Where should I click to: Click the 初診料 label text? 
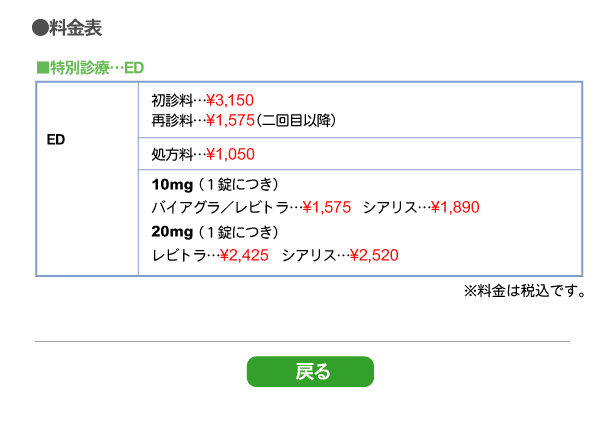coord(172,100)
